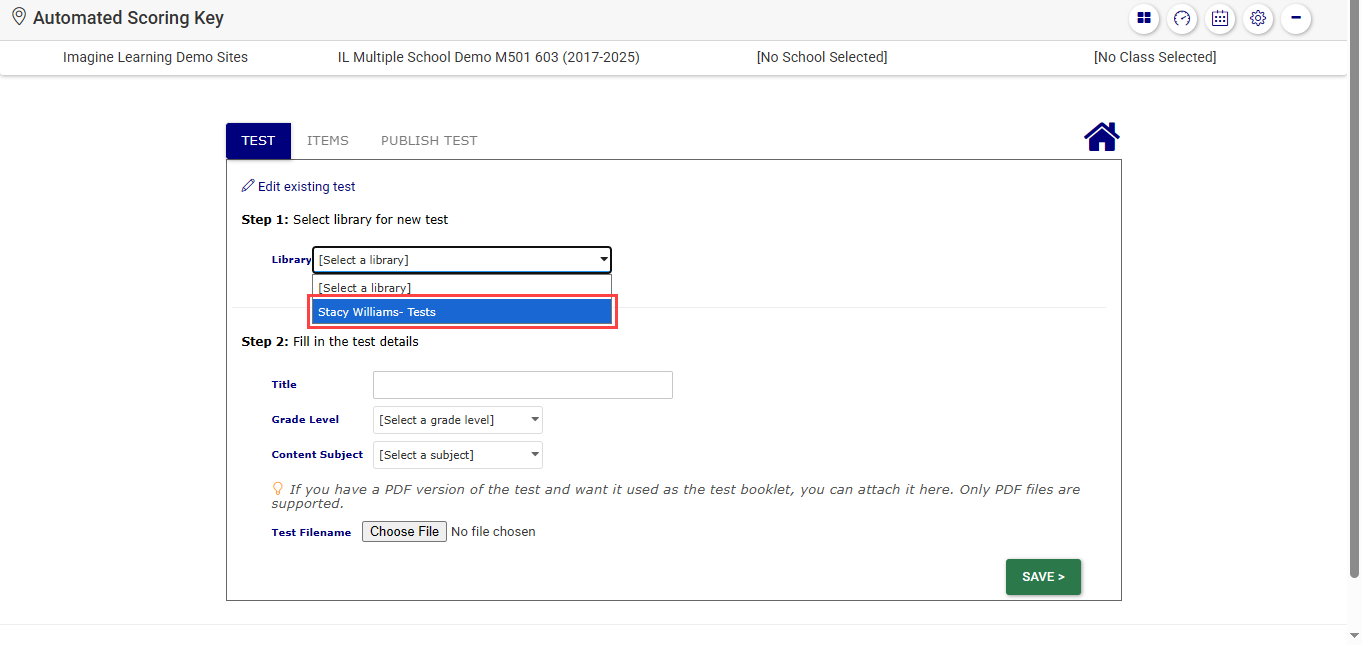The image size is (1362, 645).
Task: Click the location pin beside Automated Scoring Key
Action: (17, 17)
